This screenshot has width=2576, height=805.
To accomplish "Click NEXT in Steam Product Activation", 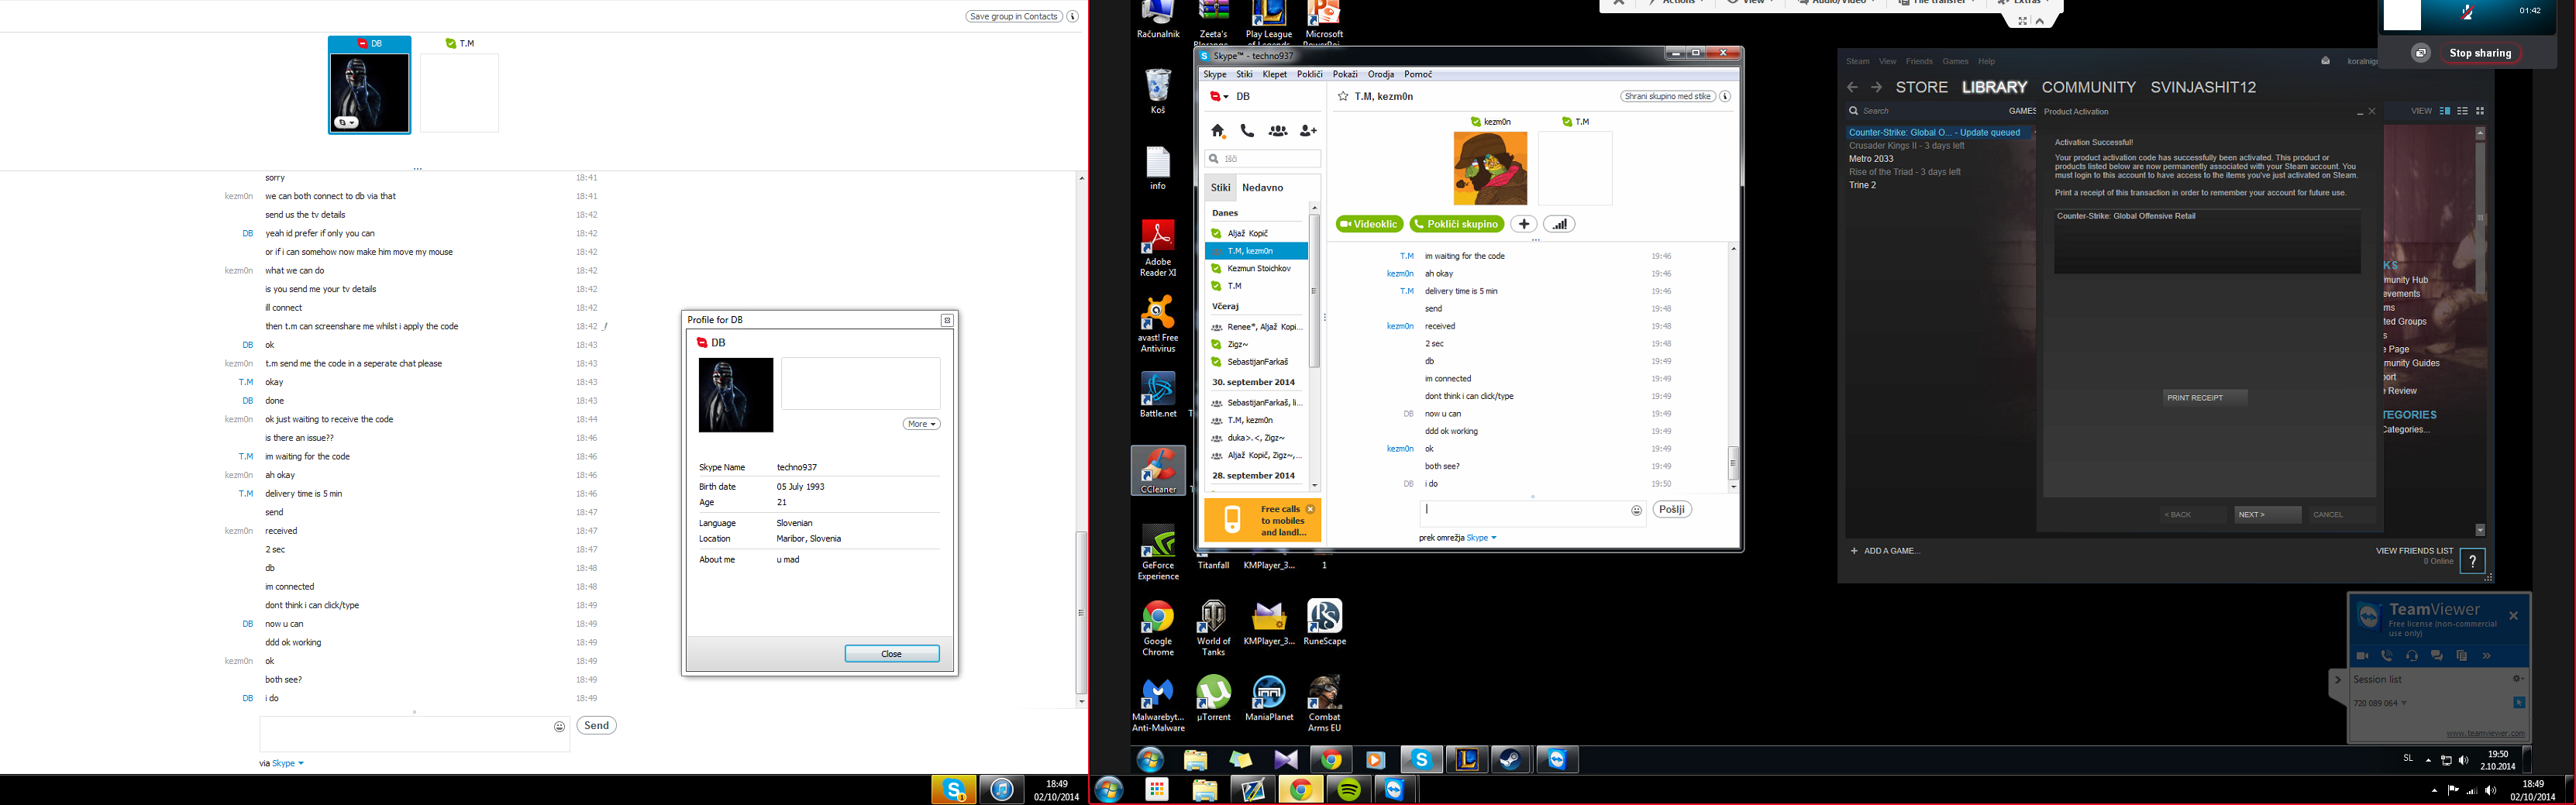I will click(2267, 515).
